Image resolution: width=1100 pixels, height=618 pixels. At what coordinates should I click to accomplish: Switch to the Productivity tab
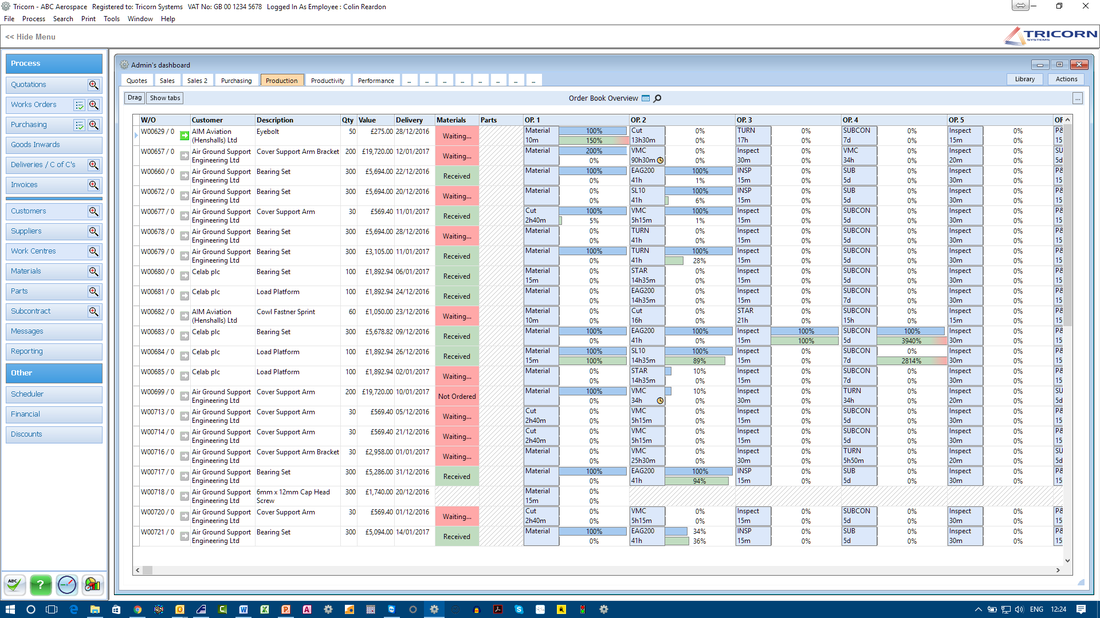328,81
